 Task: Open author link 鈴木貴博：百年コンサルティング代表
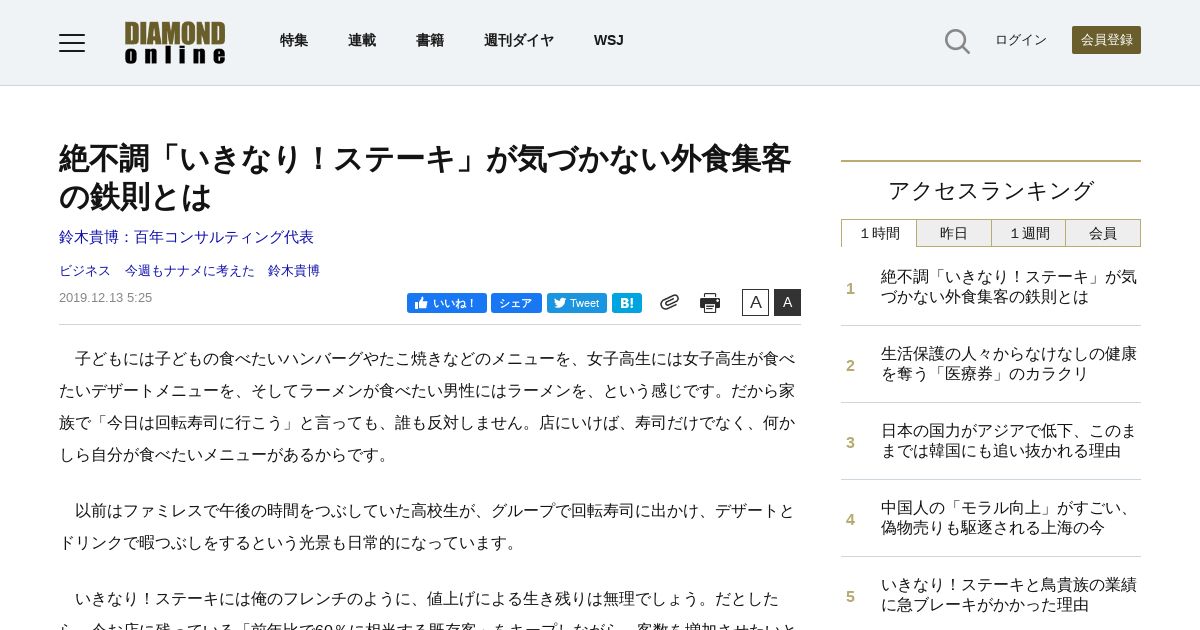click(186, 237)
